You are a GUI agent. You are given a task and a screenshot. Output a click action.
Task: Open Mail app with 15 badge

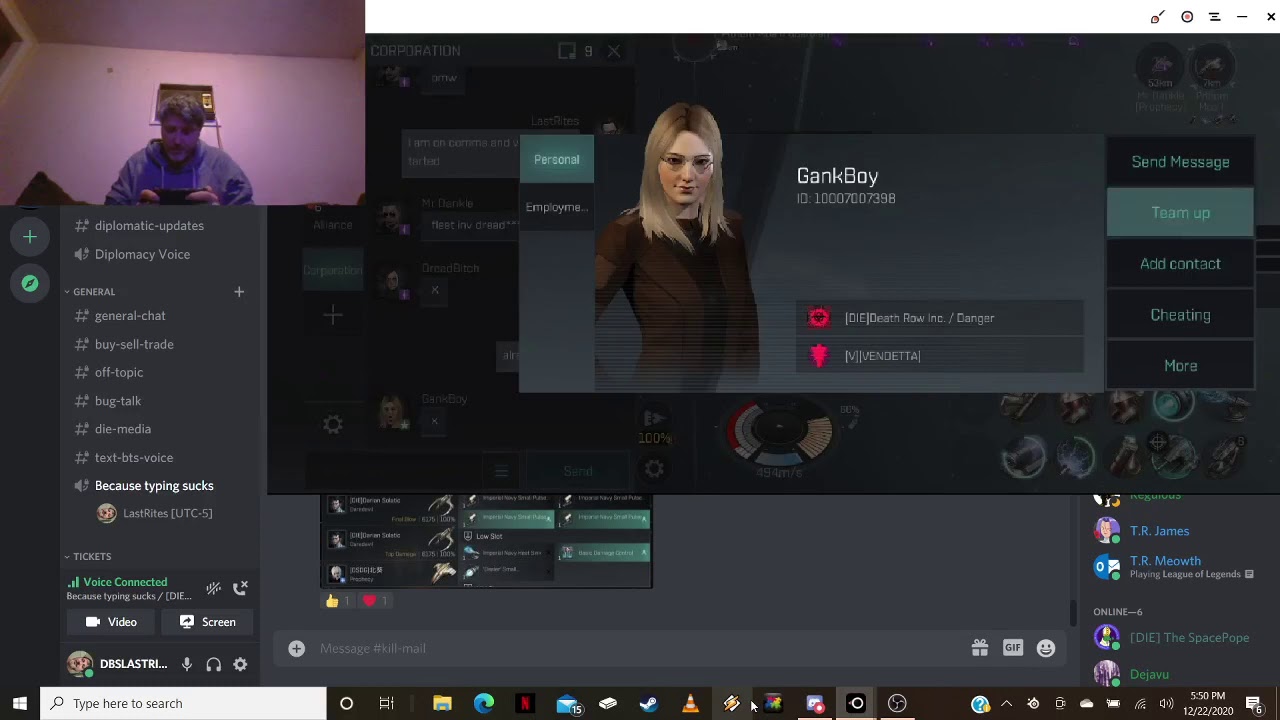567,703
